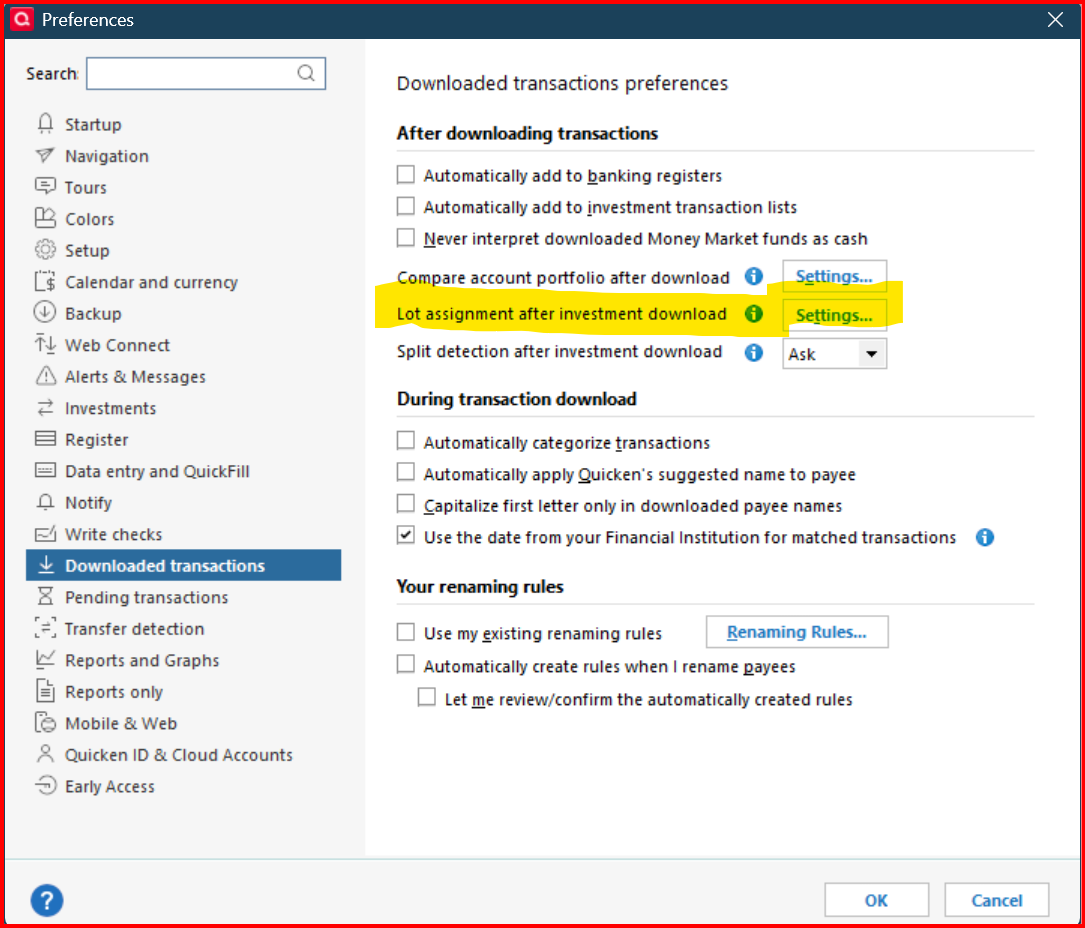
Task: Click the Colors palette icon
Action: pyautogui.click(x=45, y=218)
